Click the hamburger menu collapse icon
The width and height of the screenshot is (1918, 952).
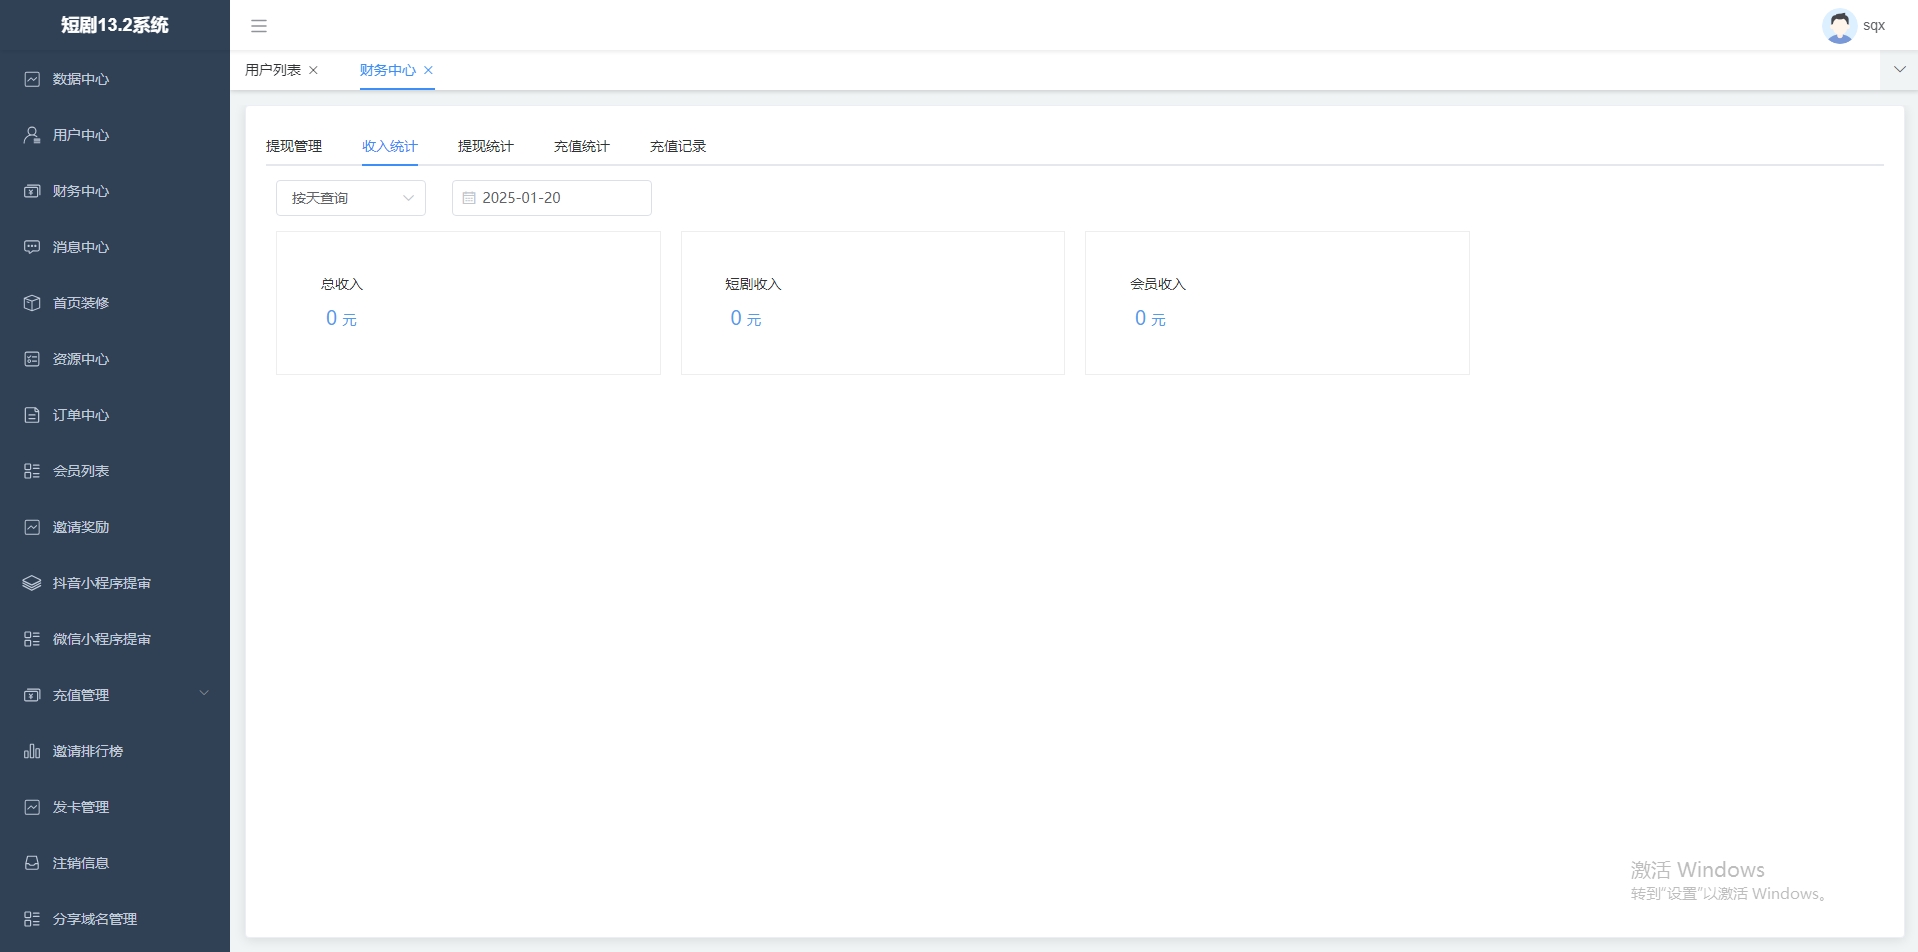click(x=259, y=26)
